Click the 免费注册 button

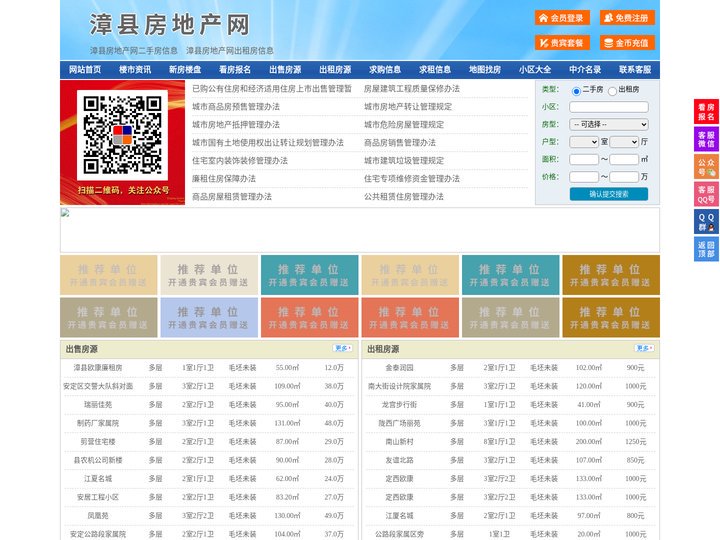[x=627, y=18]
